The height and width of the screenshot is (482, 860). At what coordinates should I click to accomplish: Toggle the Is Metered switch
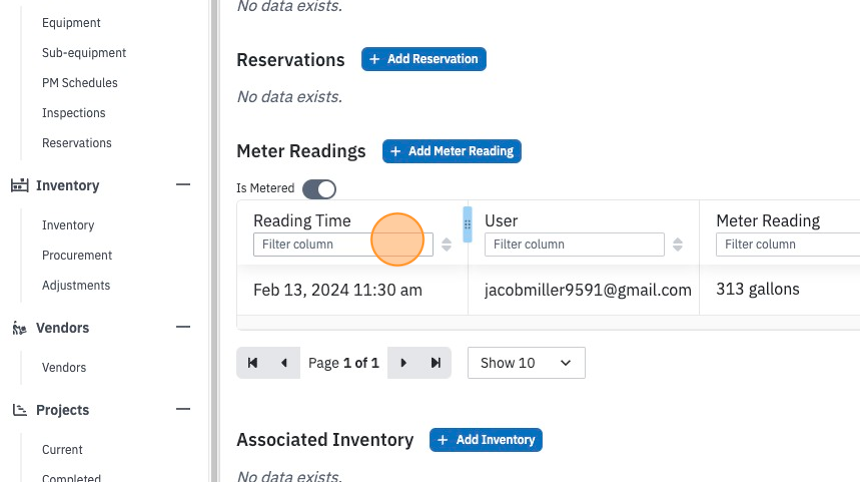[x=319, y=189]
